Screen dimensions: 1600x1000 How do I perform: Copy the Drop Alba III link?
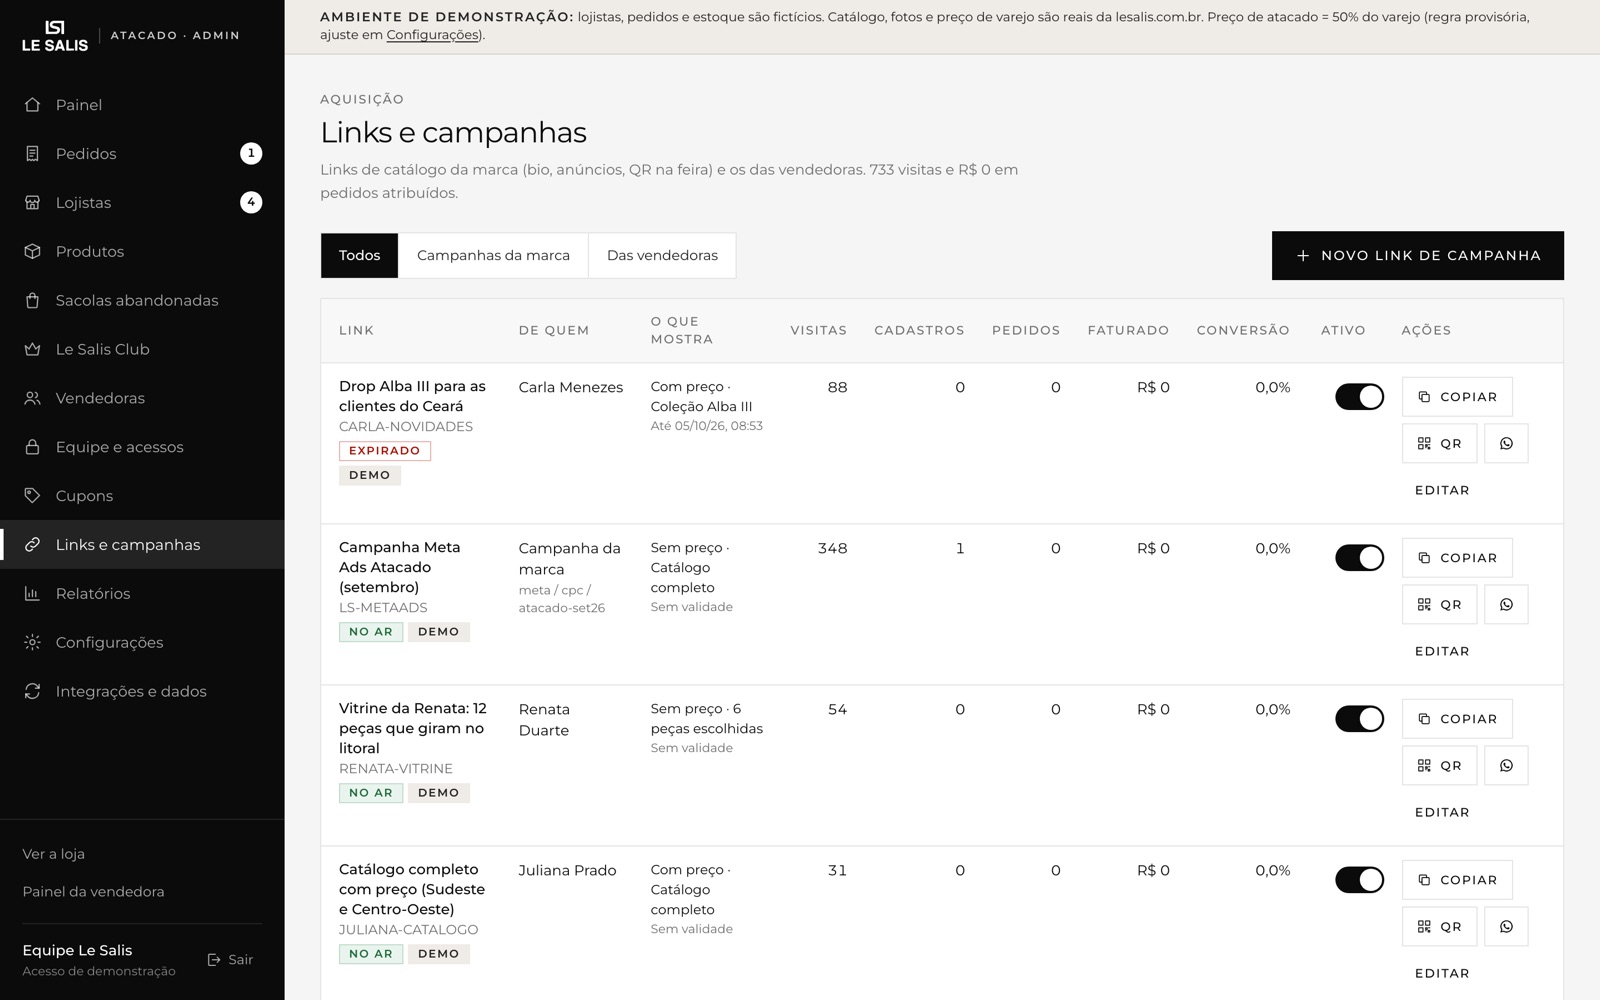[x=1457, y=397]
